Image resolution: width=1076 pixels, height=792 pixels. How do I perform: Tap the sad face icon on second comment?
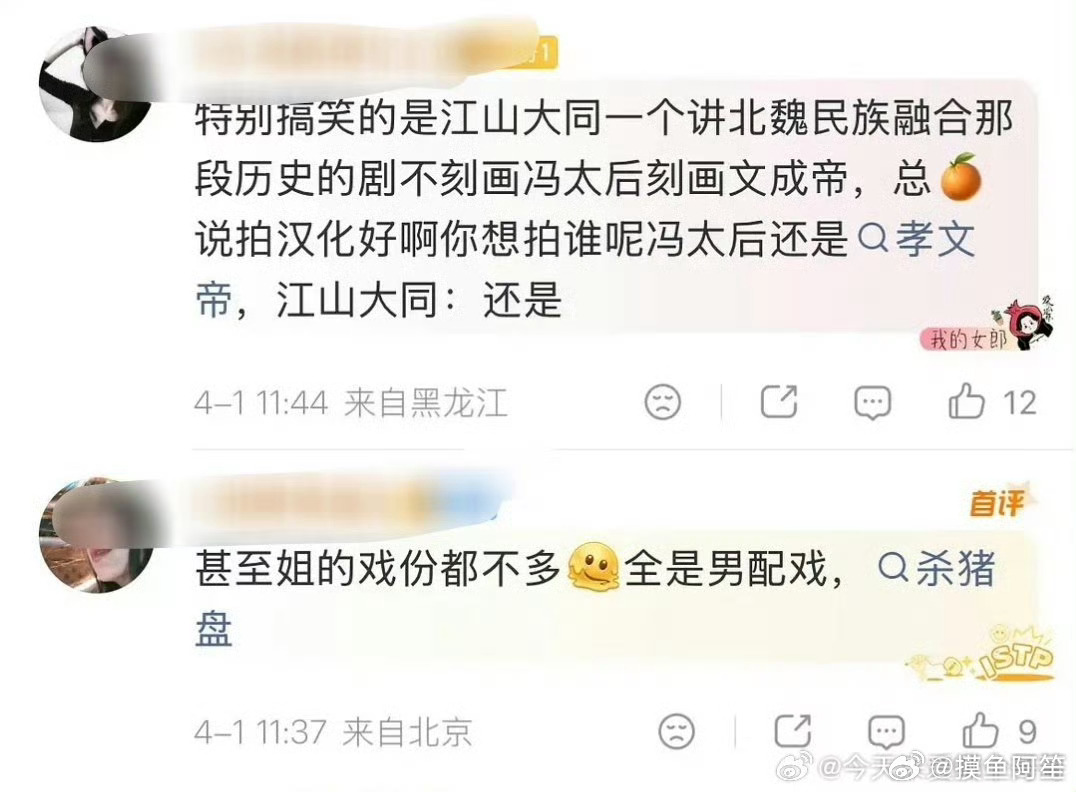(677, 730)
